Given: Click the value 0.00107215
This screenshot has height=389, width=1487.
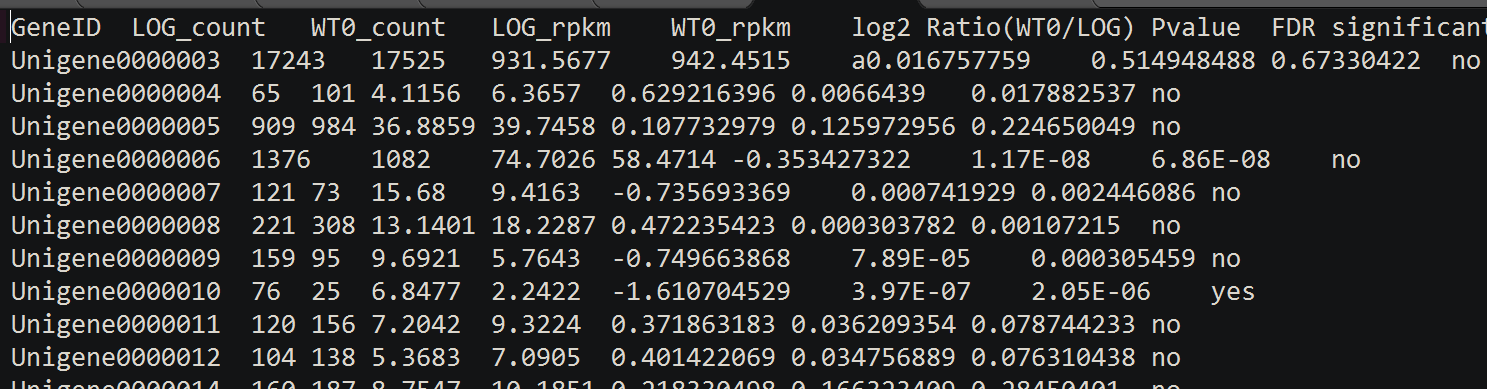Looking at the screenshot, I should (1046, 226).
